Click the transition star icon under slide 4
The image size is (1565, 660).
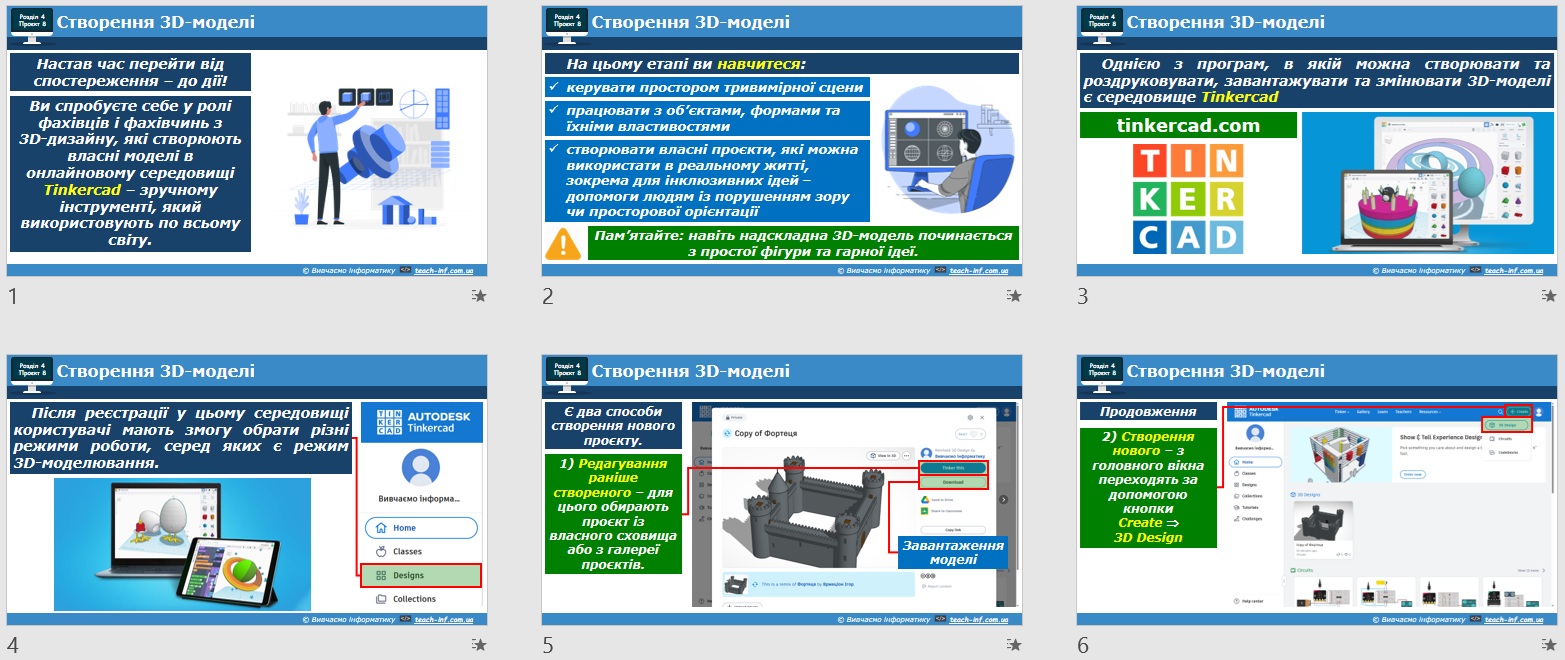pyautogui.click(x=479, y=645)
